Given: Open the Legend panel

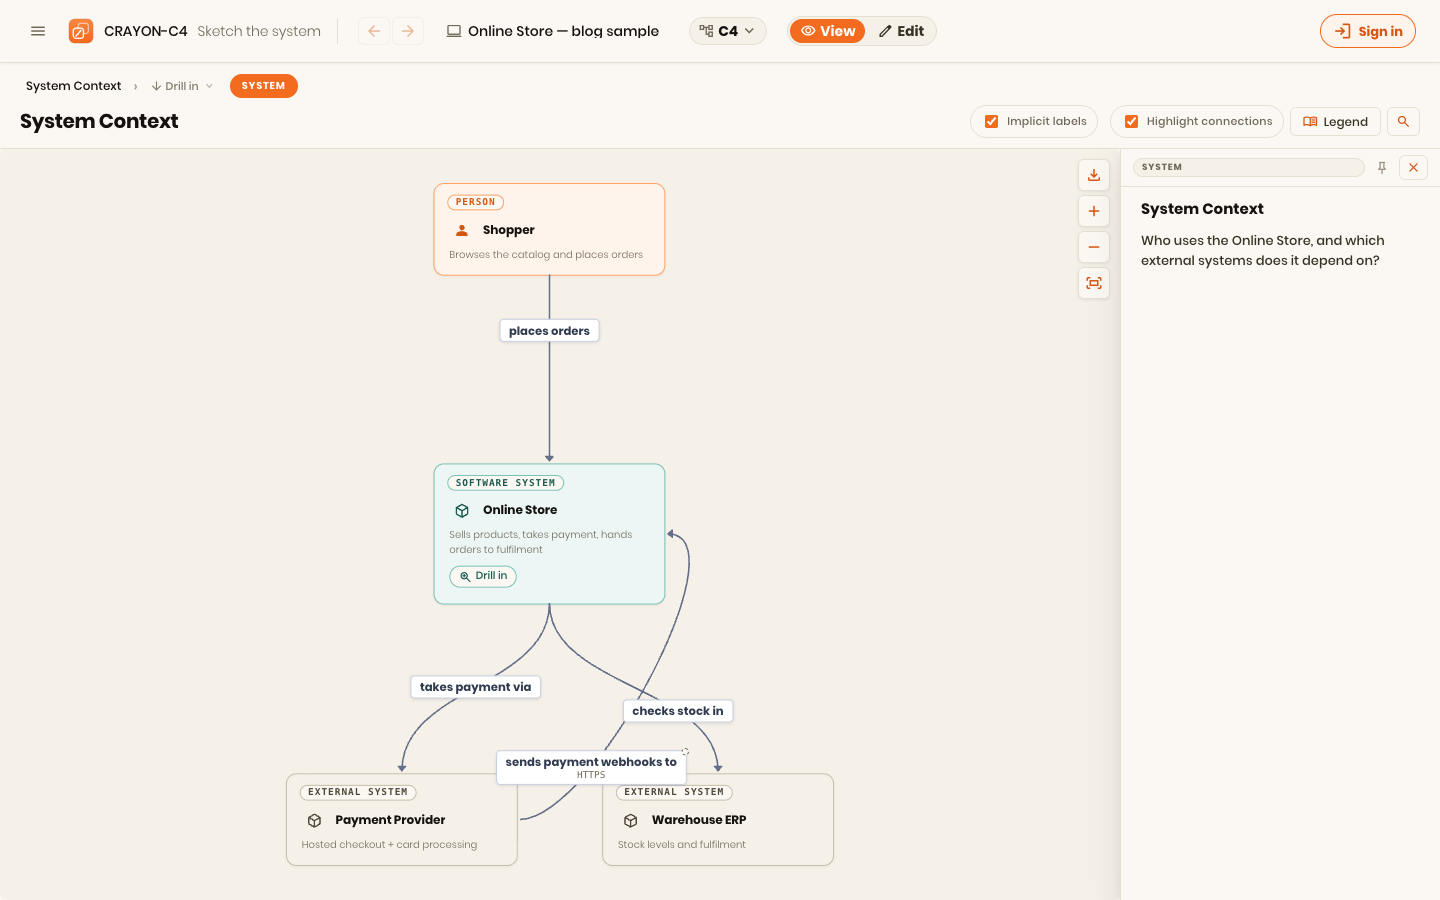Looking at the screenshot, I should (x=1335, y=121).
